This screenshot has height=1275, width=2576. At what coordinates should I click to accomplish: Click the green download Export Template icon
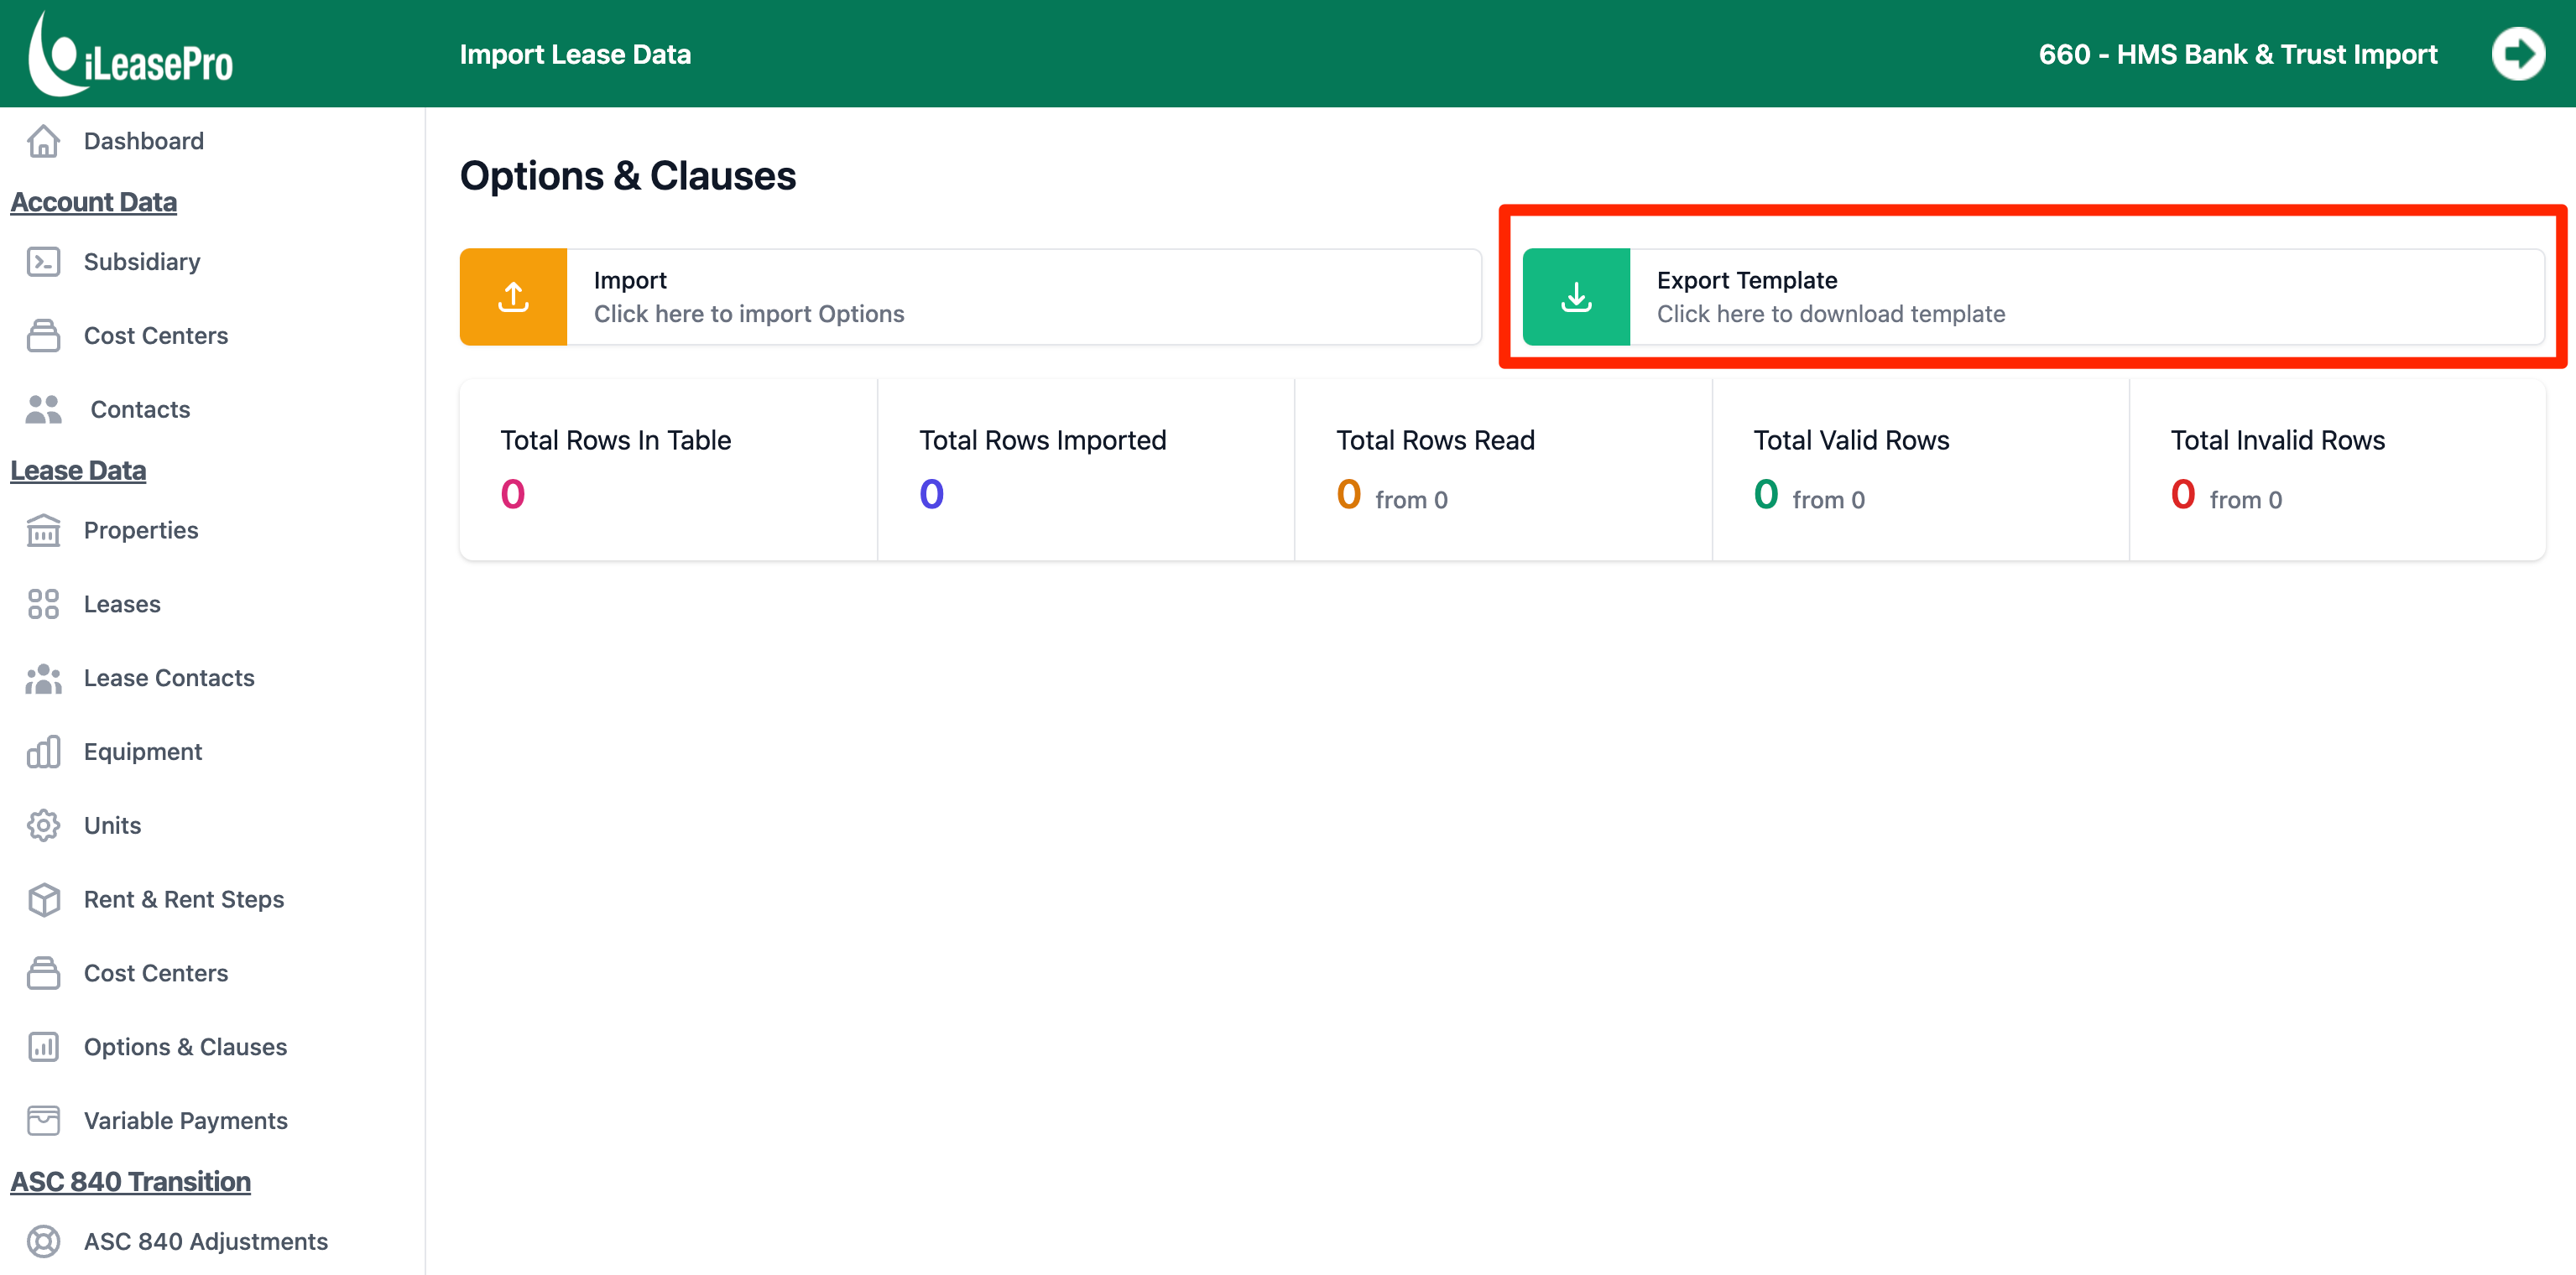1576,297
